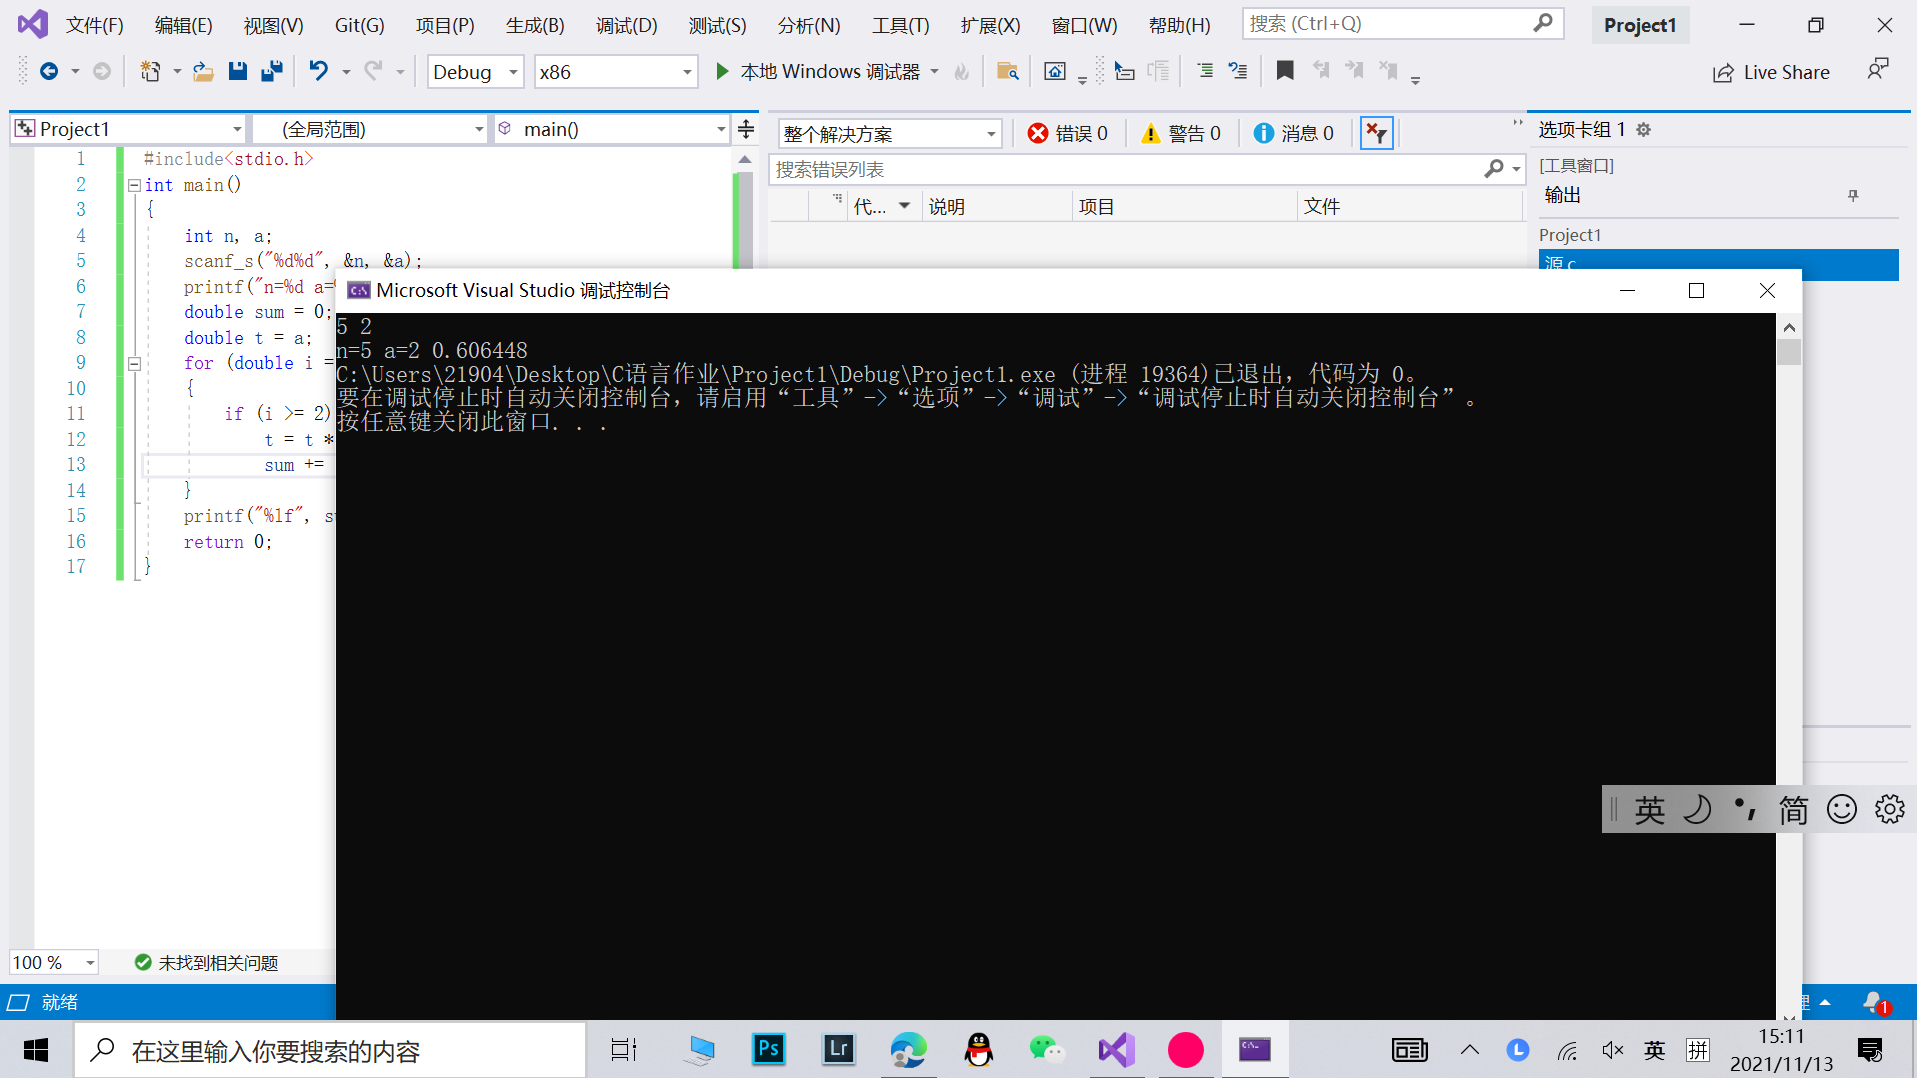Viewport: 1917px width, 1078px height.
Task: Open the Debug configuration dropdown
Action: click(475, 72)
